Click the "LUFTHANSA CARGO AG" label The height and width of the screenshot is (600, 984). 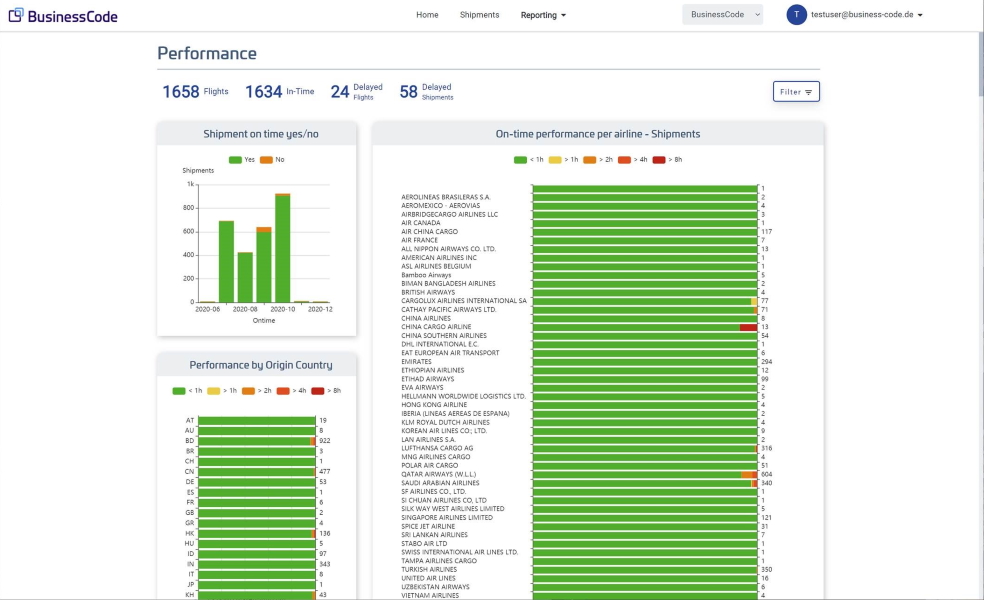pyautogui.click(x=437, y=448)
